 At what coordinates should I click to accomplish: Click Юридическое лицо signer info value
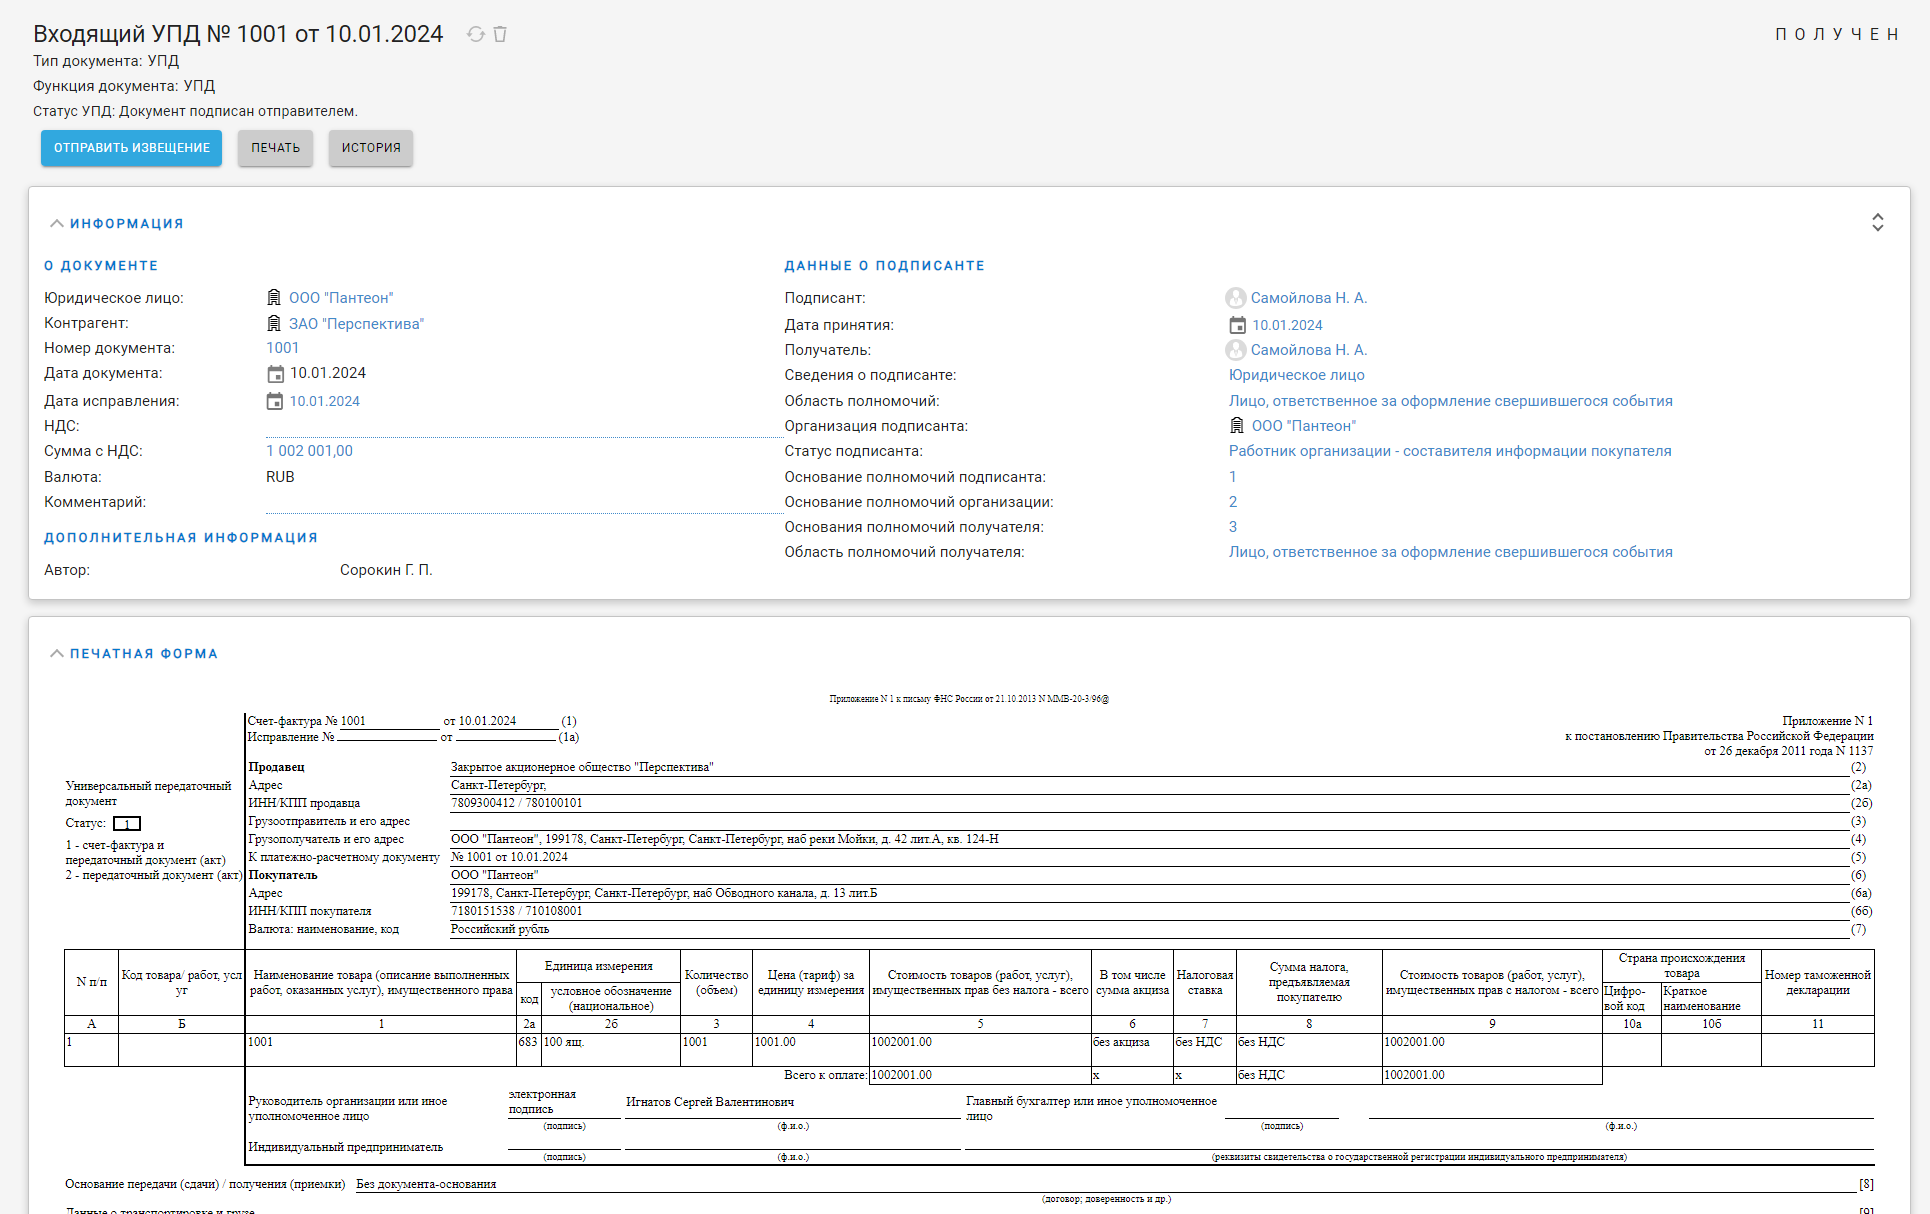pos(1297,375)
